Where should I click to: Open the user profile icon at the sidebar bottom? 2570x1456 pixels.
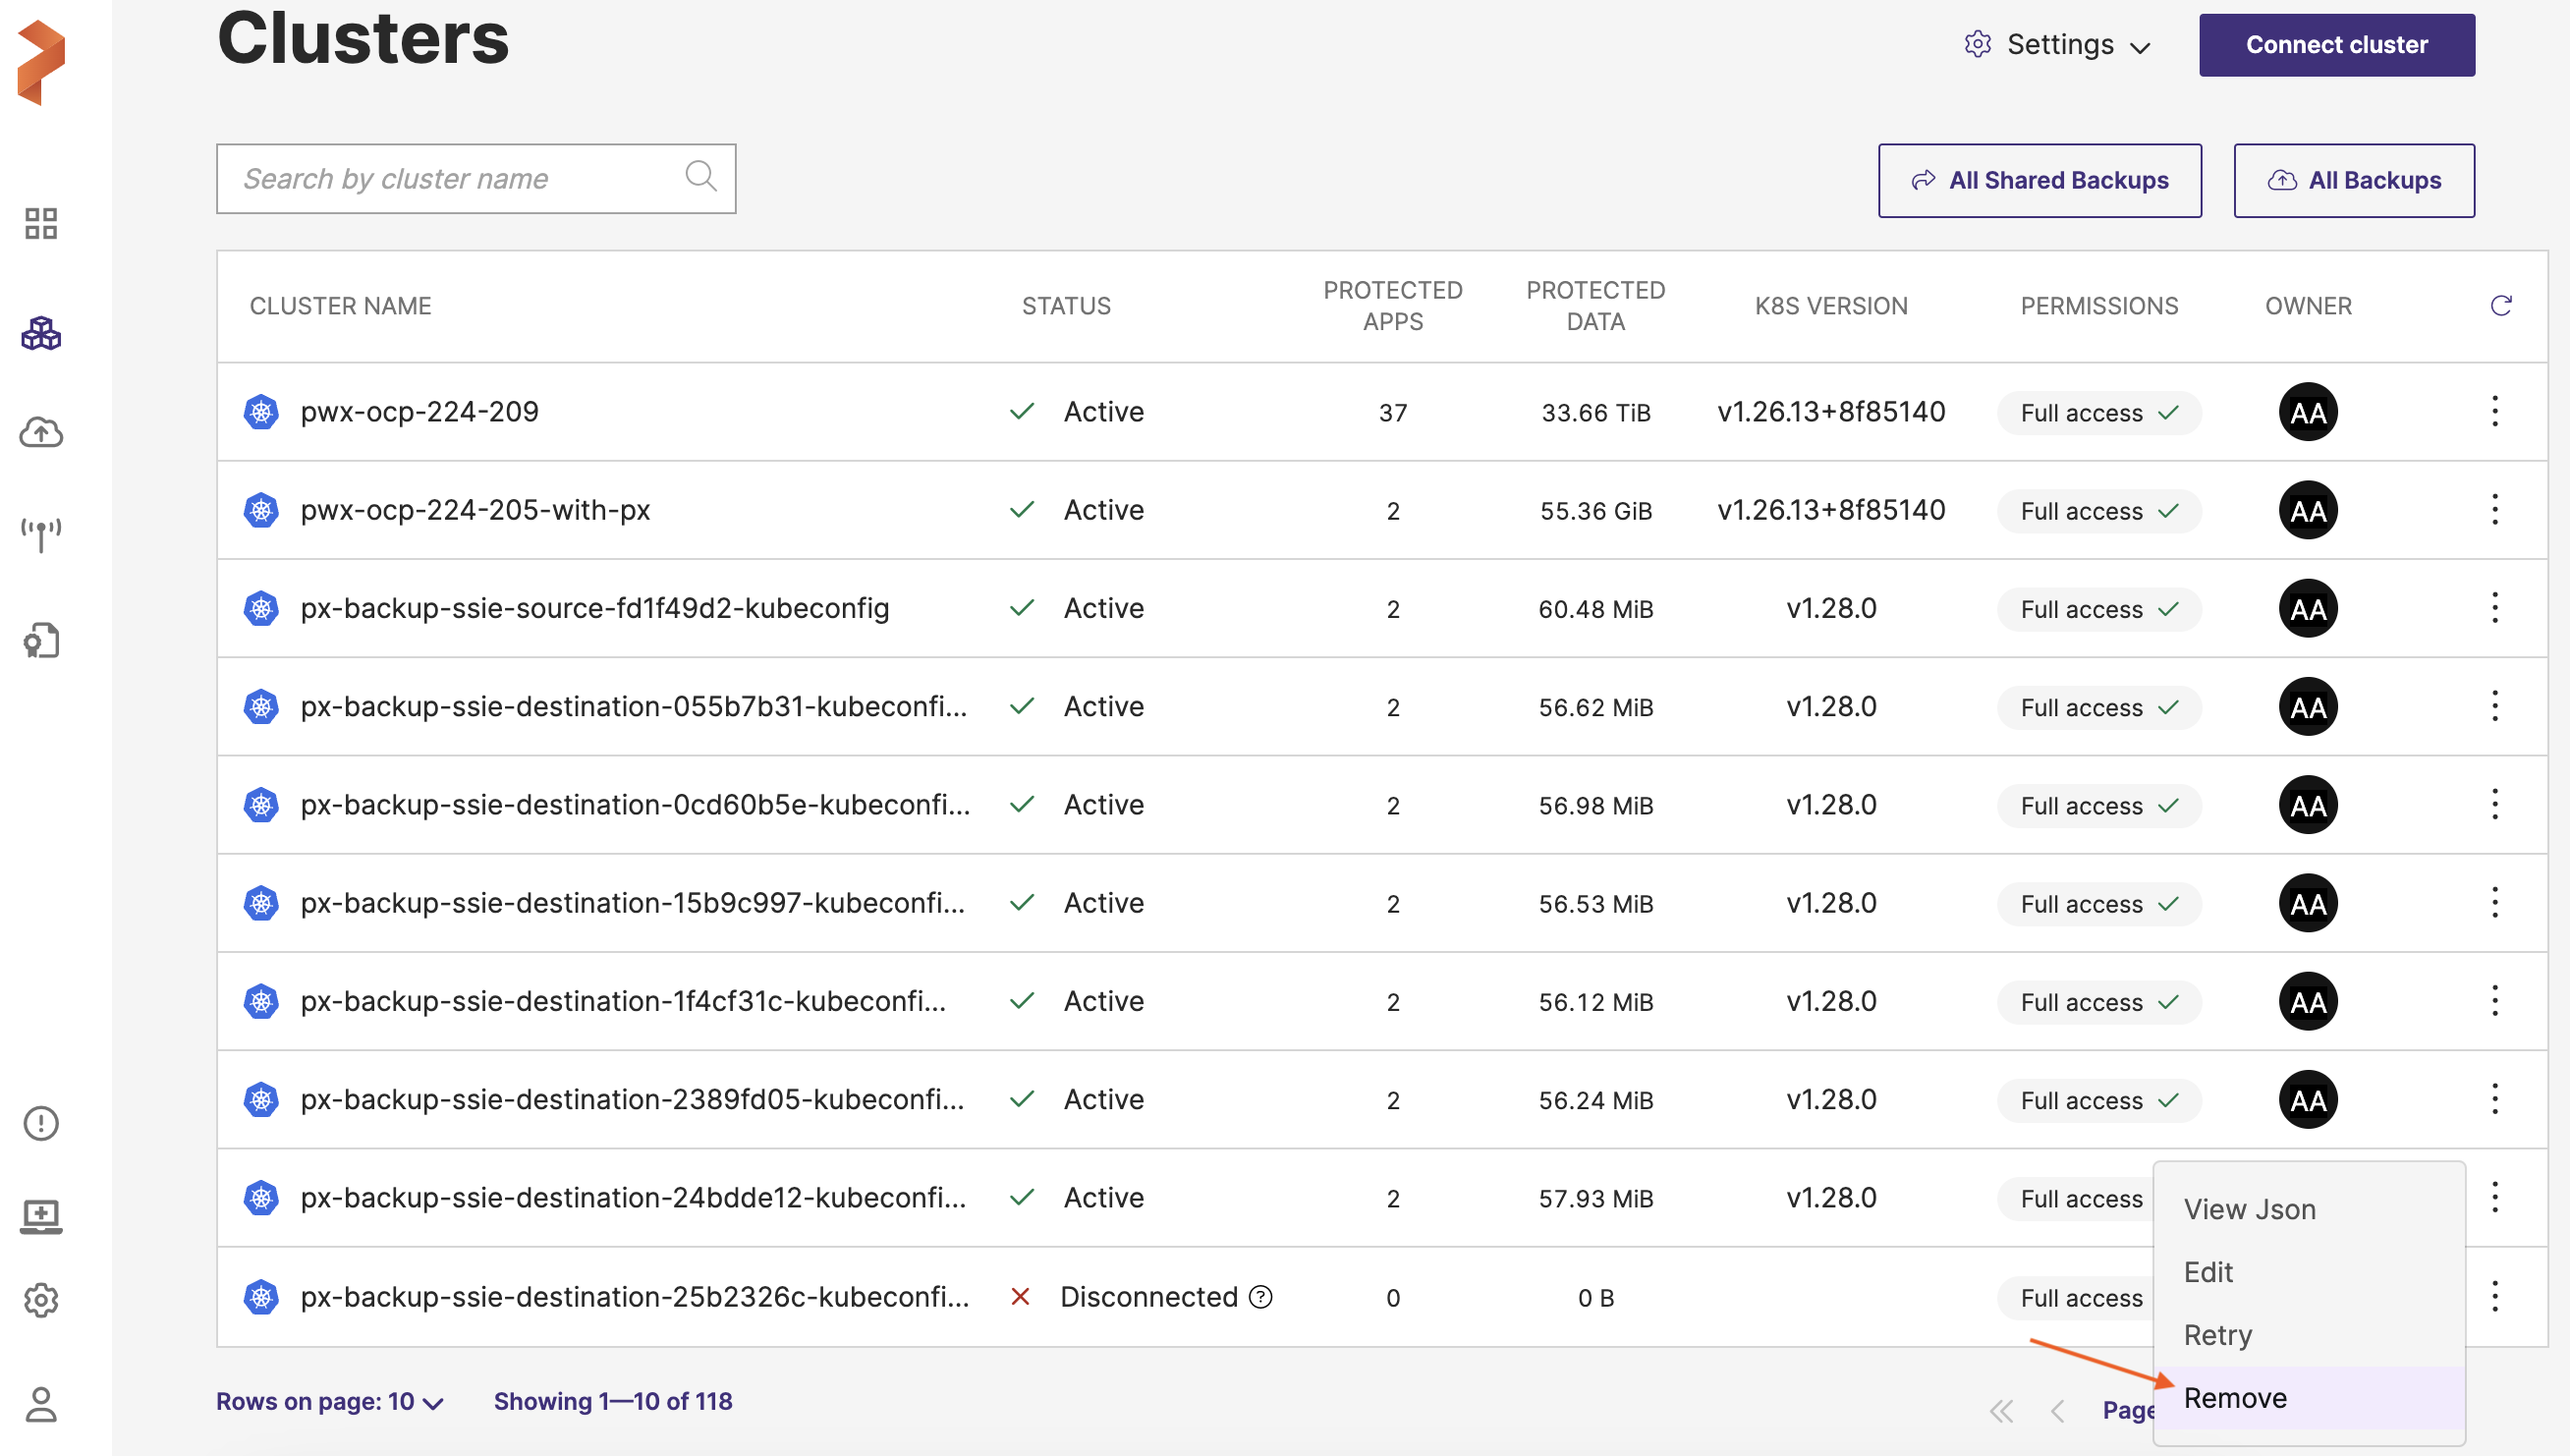(41, 1404)
